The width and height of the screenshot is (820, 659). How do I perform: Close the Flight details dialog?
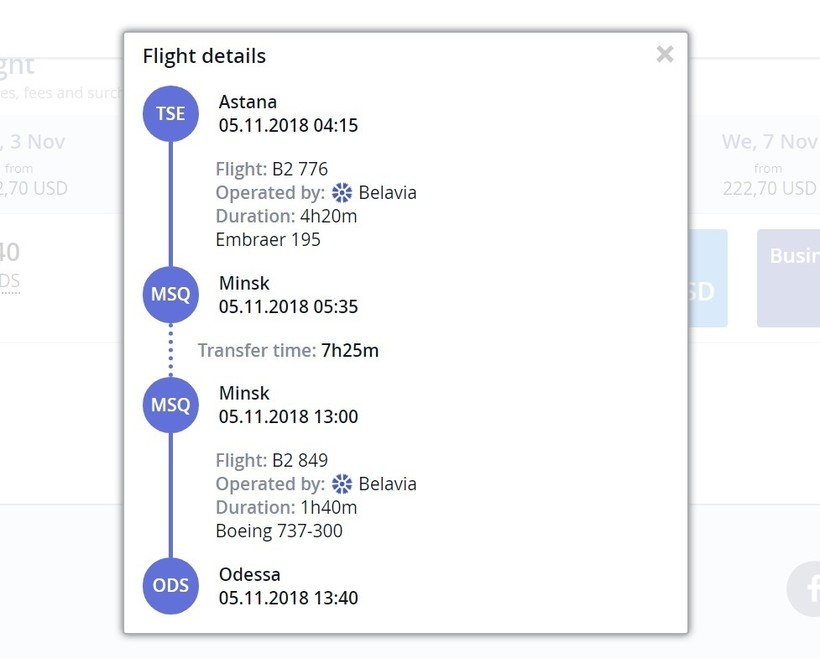click(x=665, y=54)
